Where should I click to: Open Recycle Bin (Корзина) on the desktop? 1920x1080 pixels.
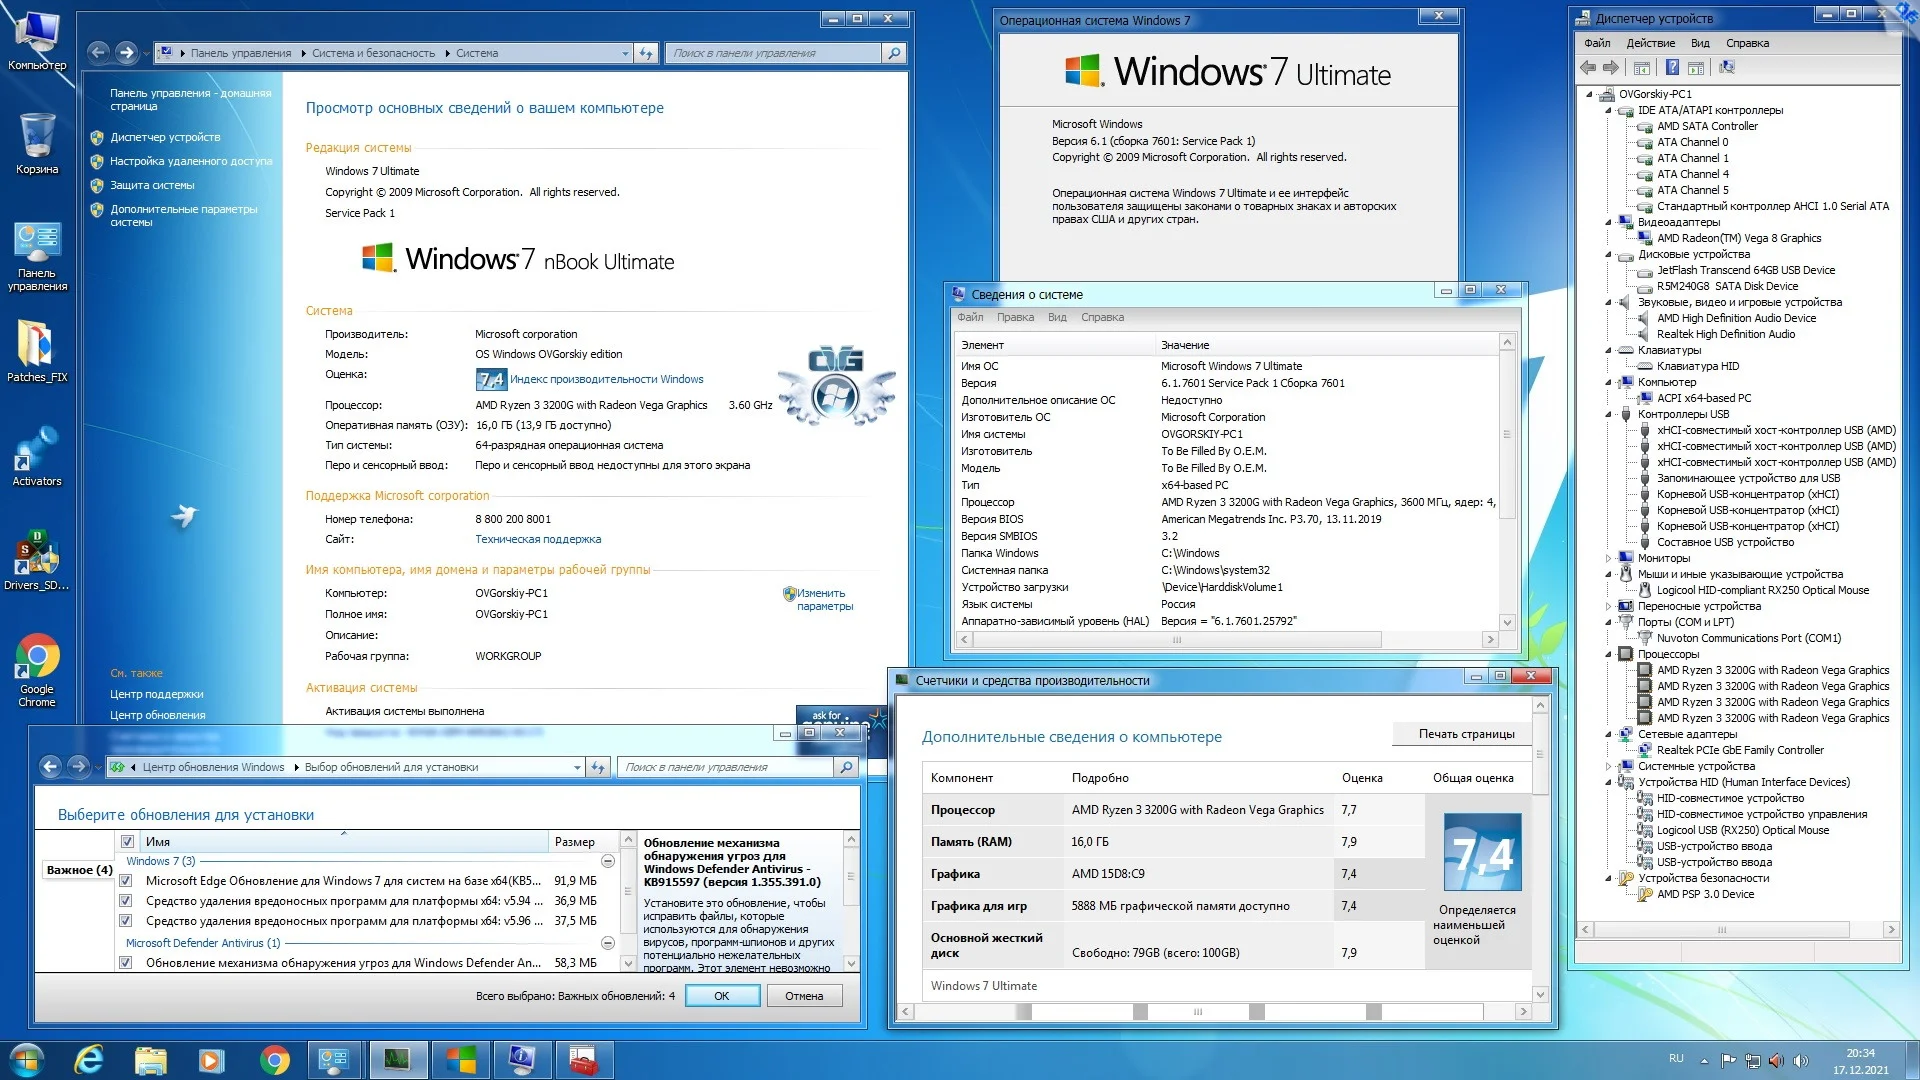click(x=36, y=138)
